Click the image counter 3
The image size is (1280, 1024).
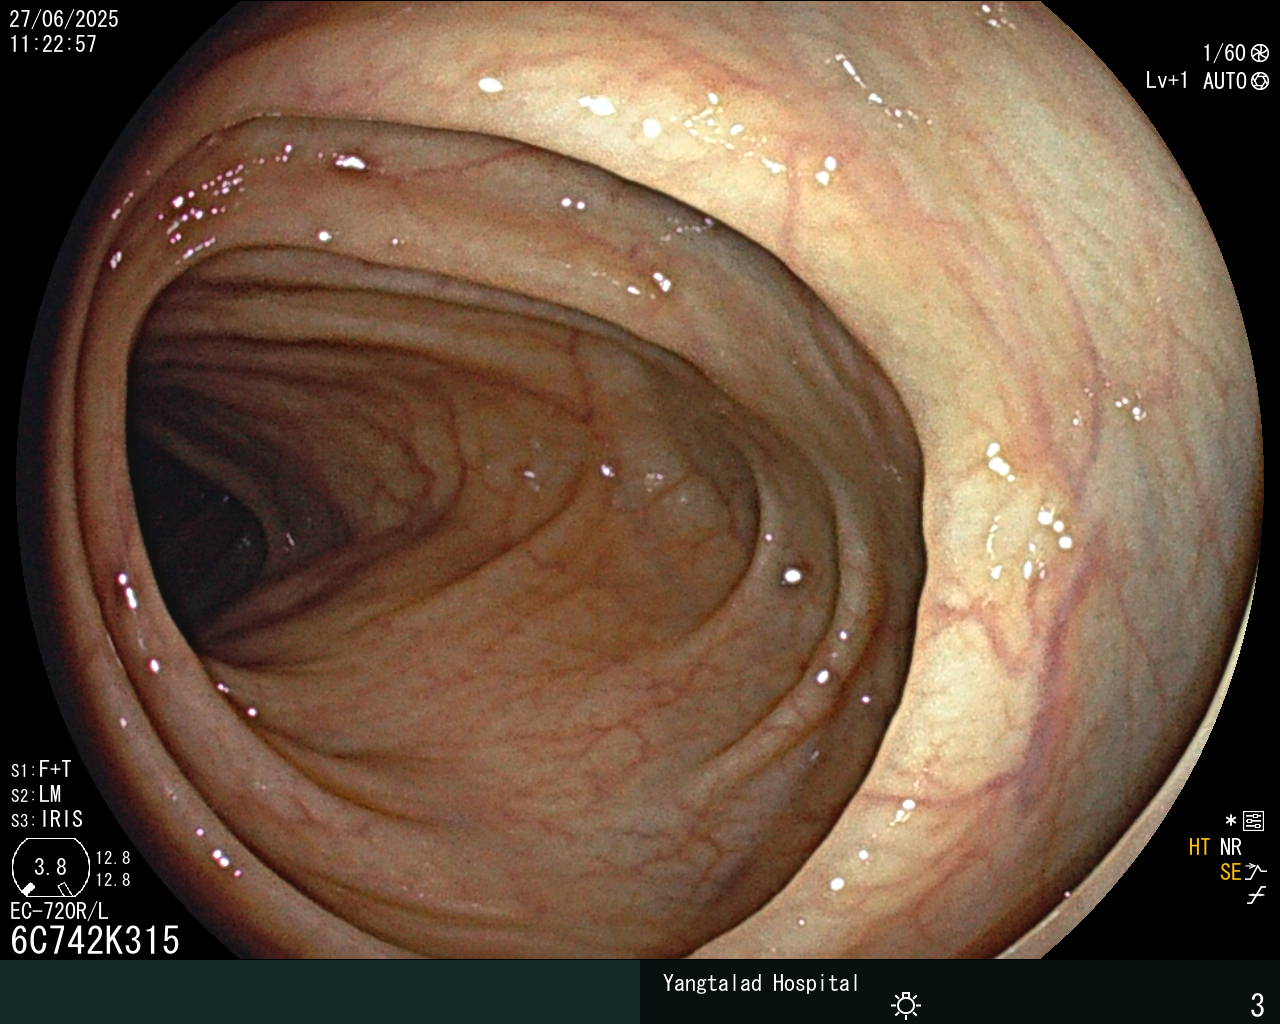tap(1258, 1004)
